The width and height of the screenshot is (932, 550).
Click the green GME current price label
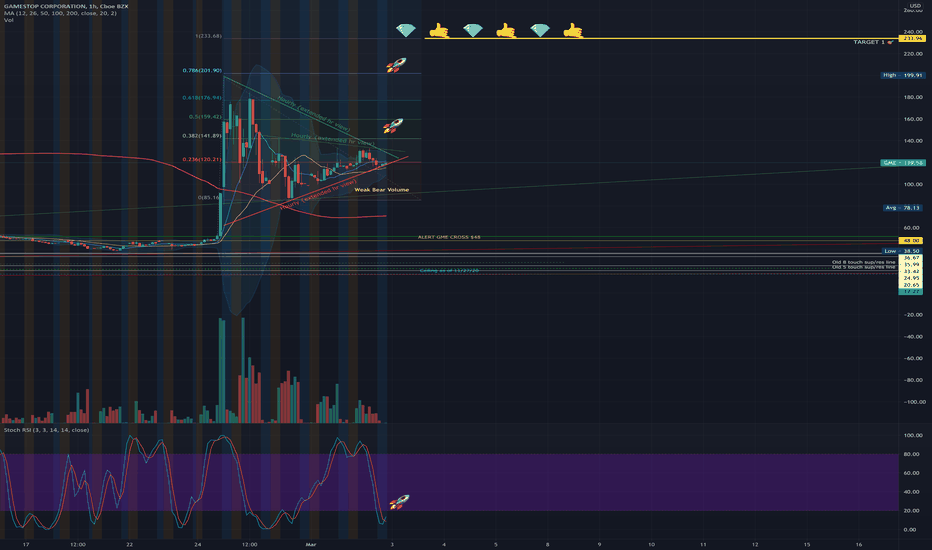(x=903, y=162)
